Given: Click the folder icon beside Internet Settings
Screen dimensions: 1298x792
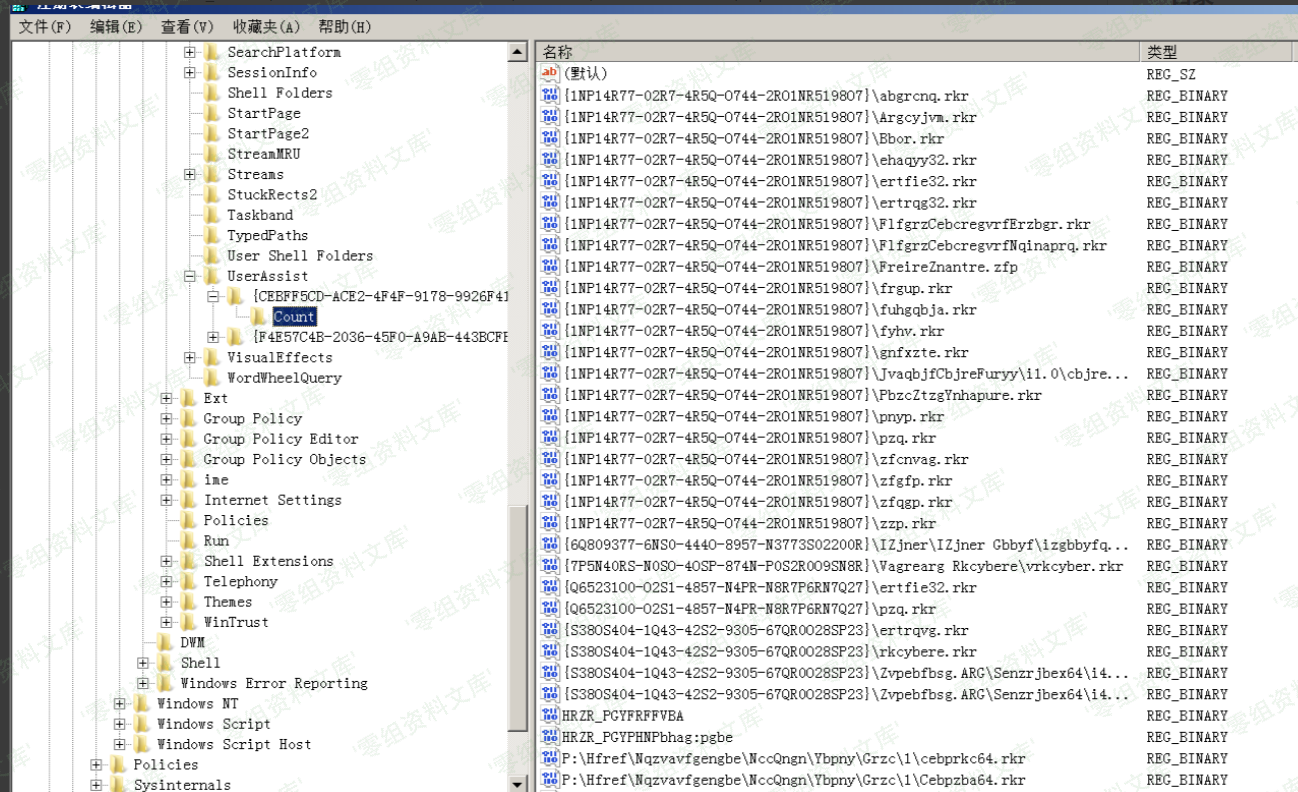Looking at the screenshot, I should (x=188, y=500).
